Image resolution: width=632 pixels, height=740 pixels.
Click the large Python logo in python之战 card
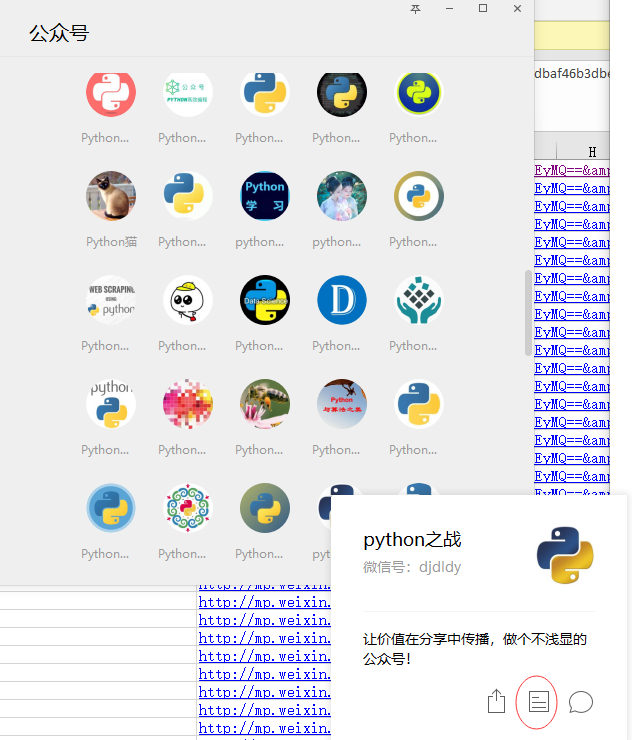coord(565,555)
